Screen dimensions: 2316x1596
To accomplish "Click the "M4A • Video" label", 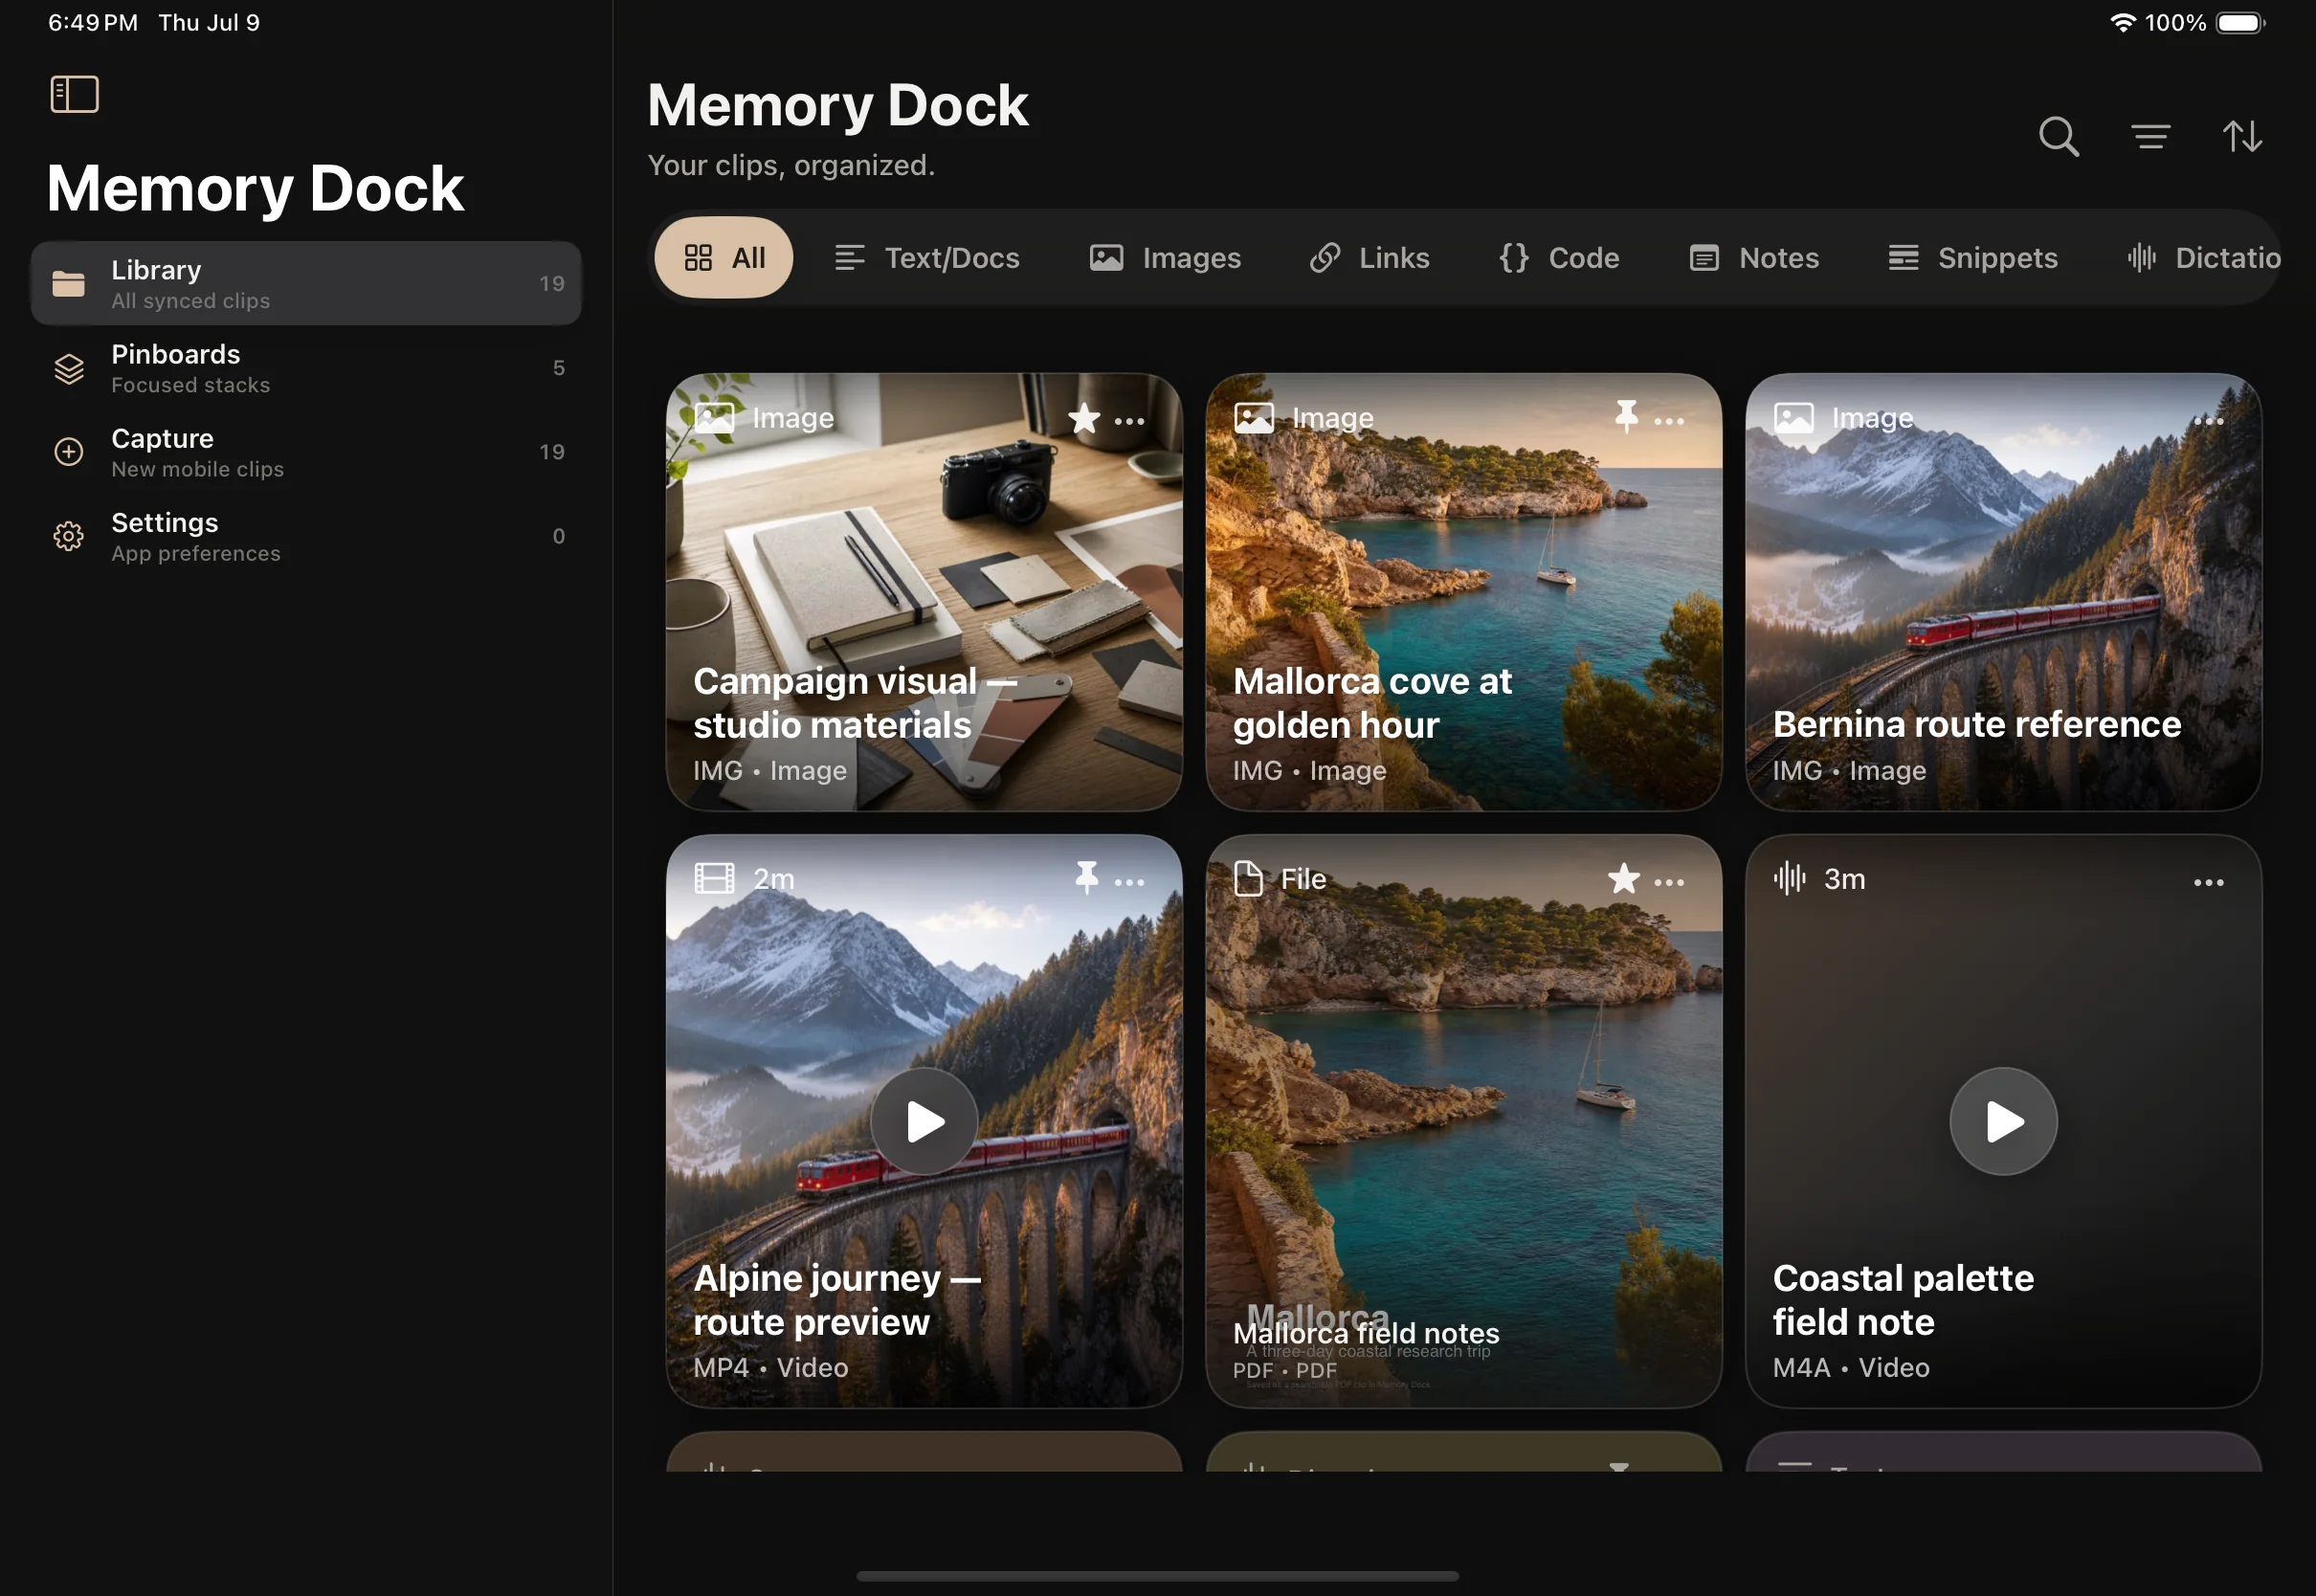I will click(1851, 1367).
